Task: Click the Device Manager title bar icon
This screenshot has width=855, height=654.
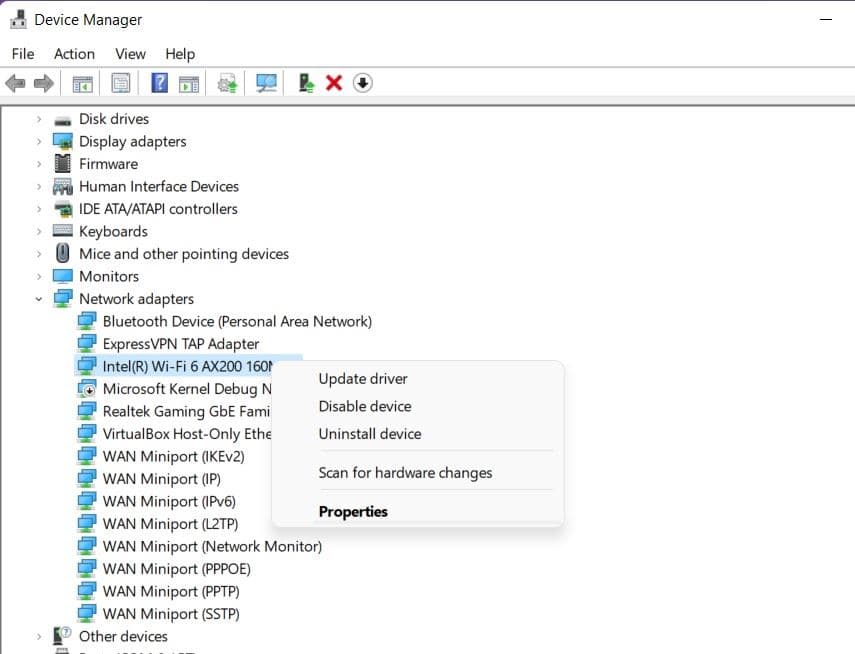Action: pos(18,20)
